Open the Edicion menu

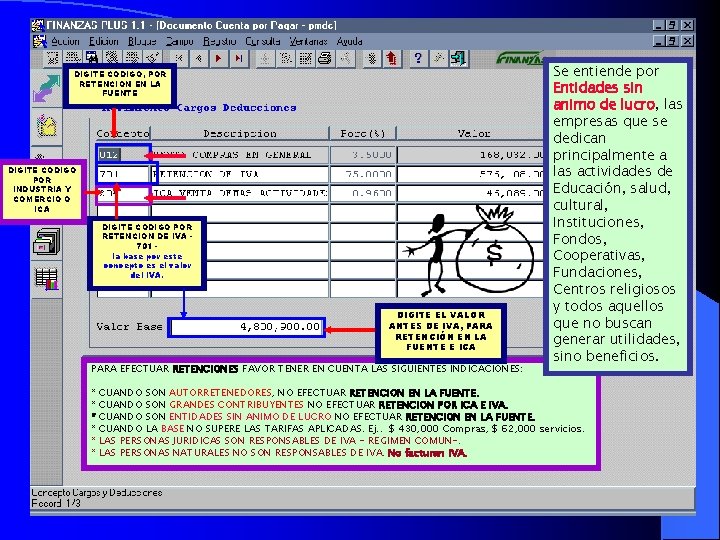point(104,41)
